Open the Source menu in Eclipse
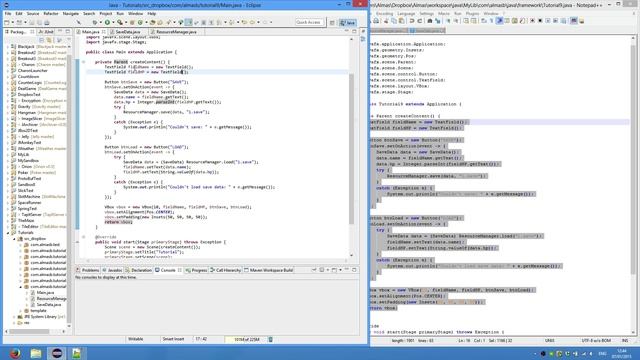 pyautogui.click(x=33, y=14)
